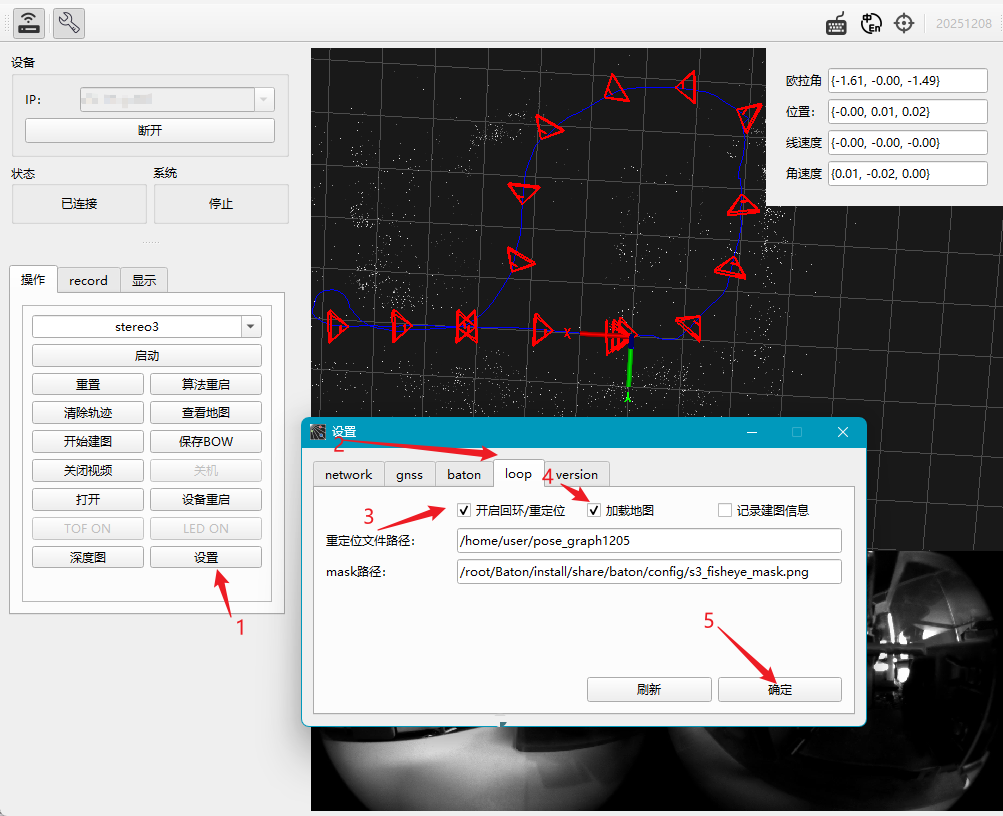Click the settings dialog title icon

click(318, 432)
